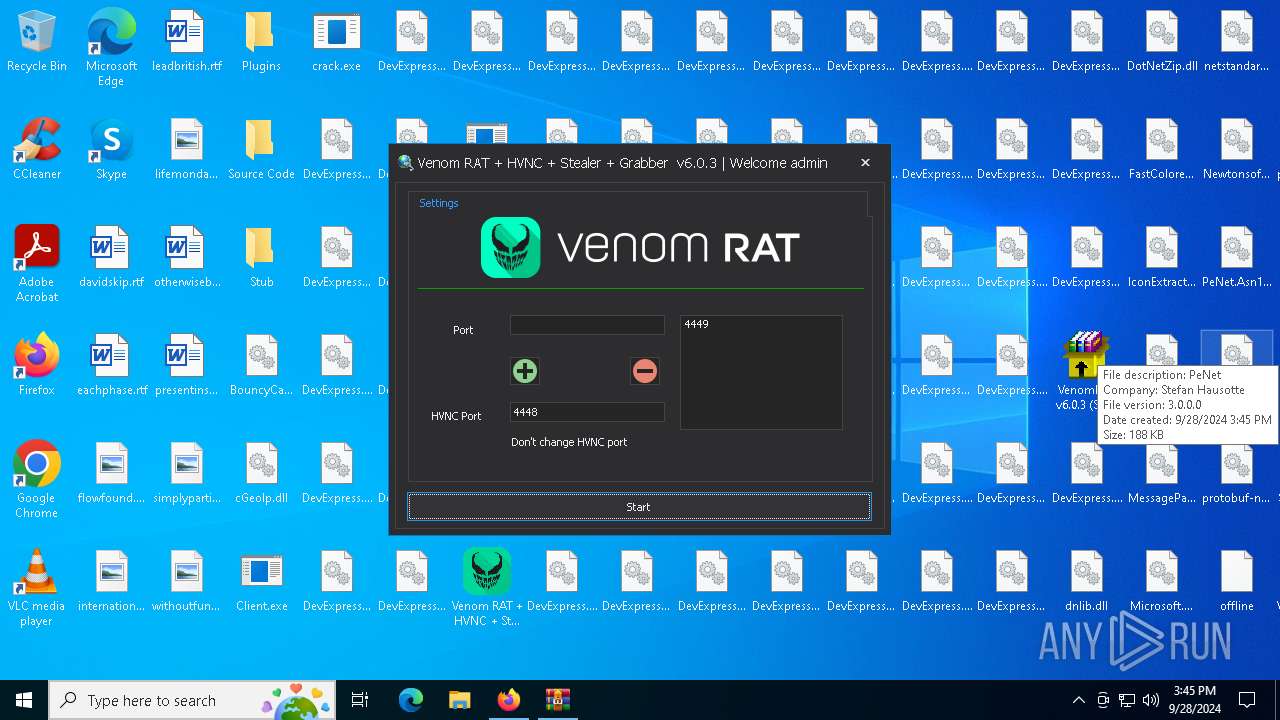Open Recycle Bin desktop icon
Viewport: 1280px width, 720px height.
37,42
